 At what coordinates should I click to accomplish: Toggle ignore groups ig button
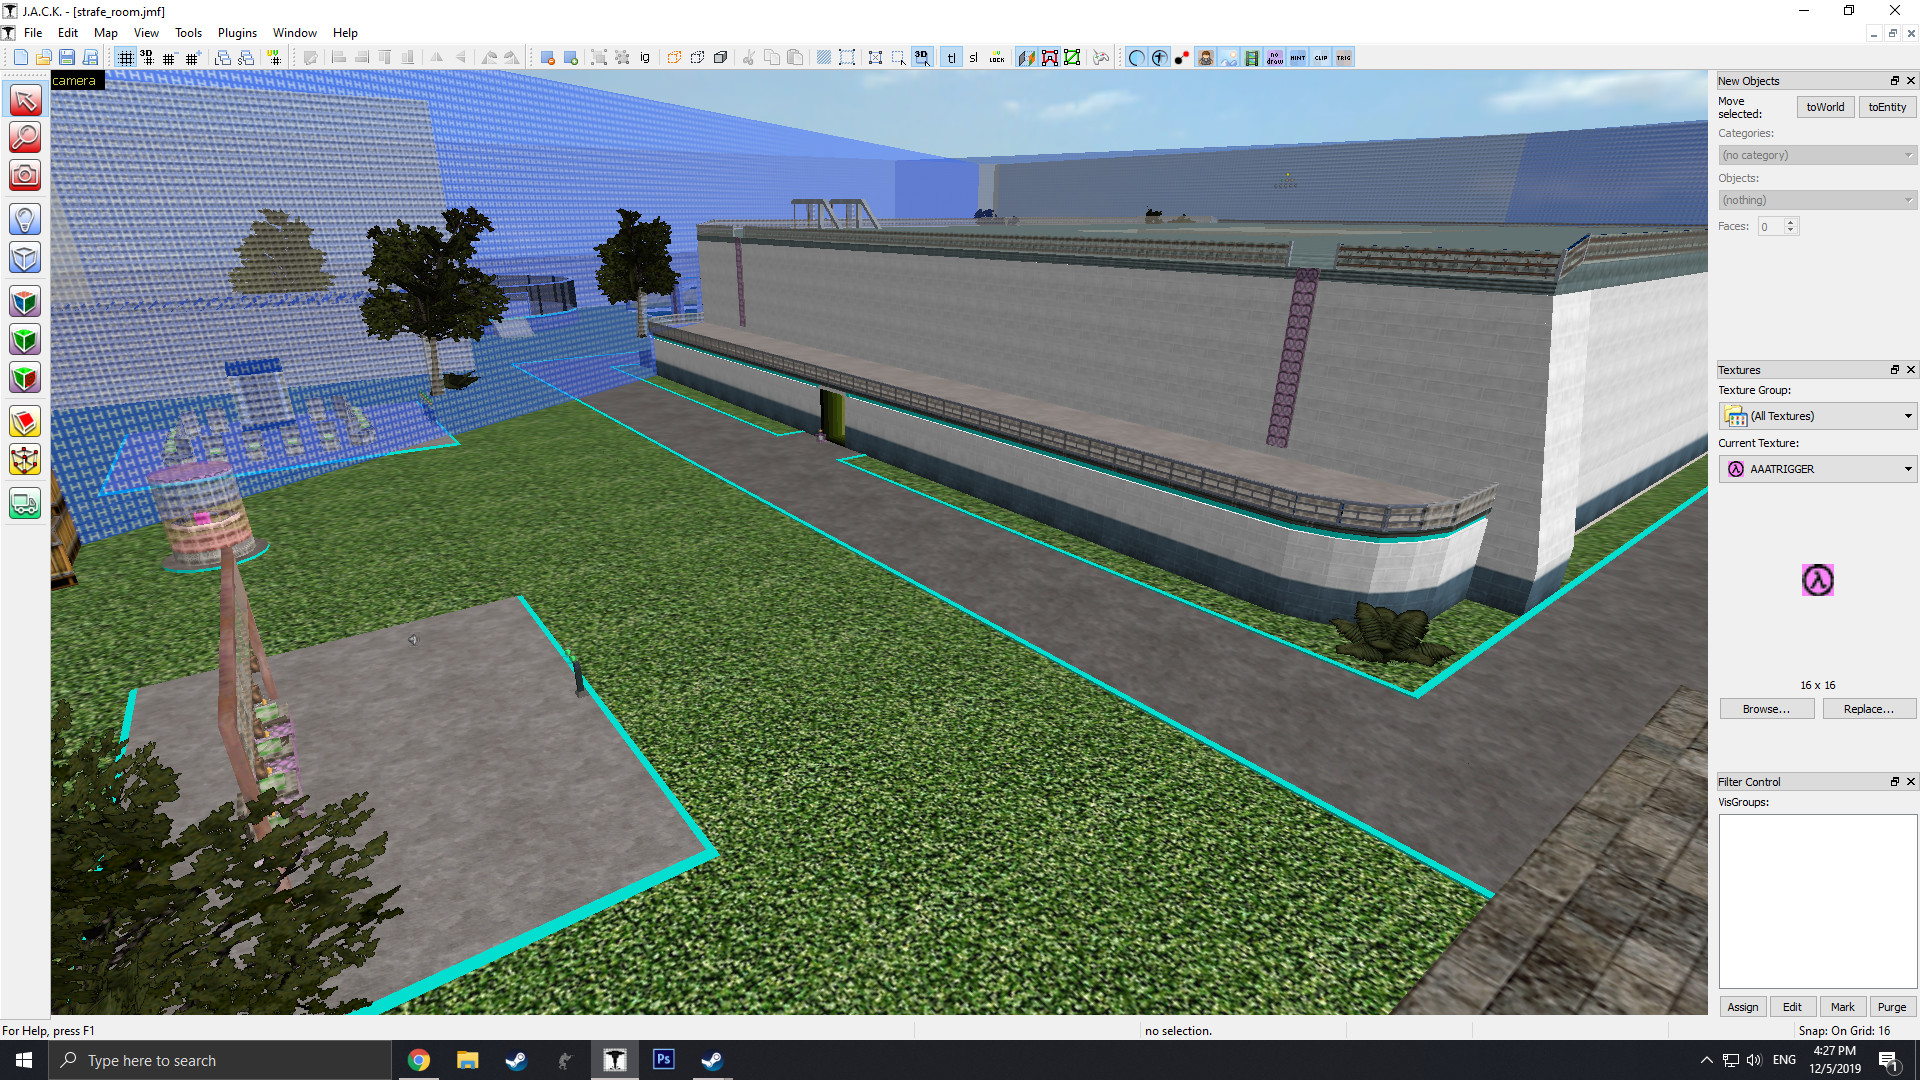[x=645, y=57]
